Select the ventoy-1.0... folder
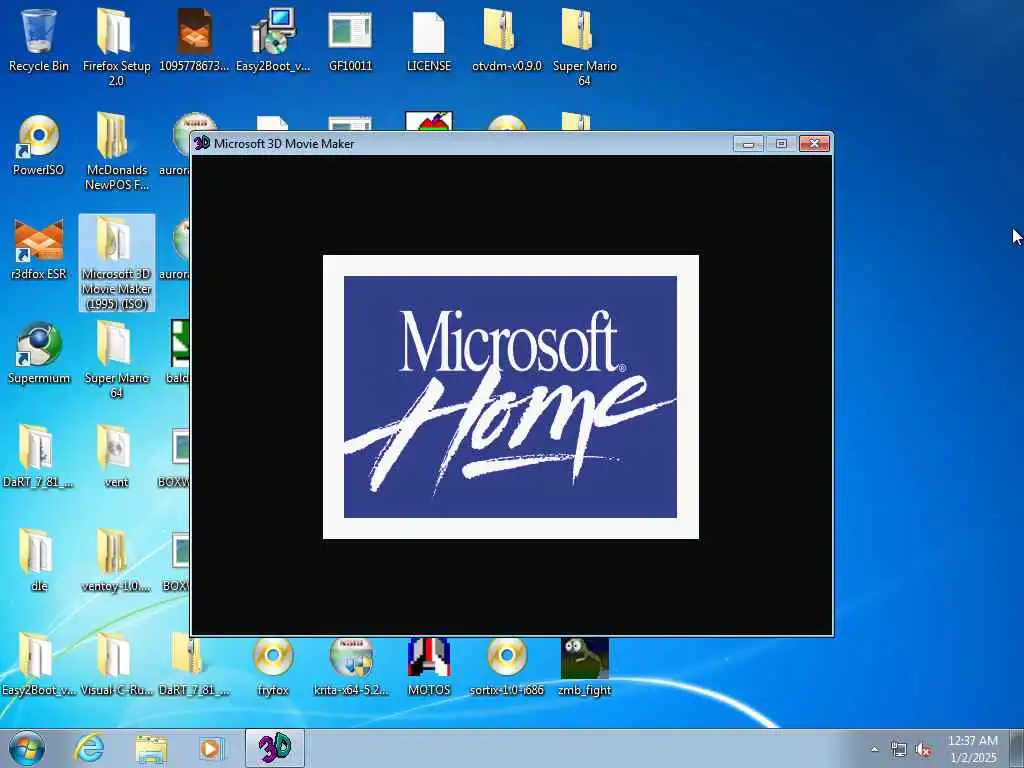Viewport: 1024px width, 768px height. tap(116, 561)
